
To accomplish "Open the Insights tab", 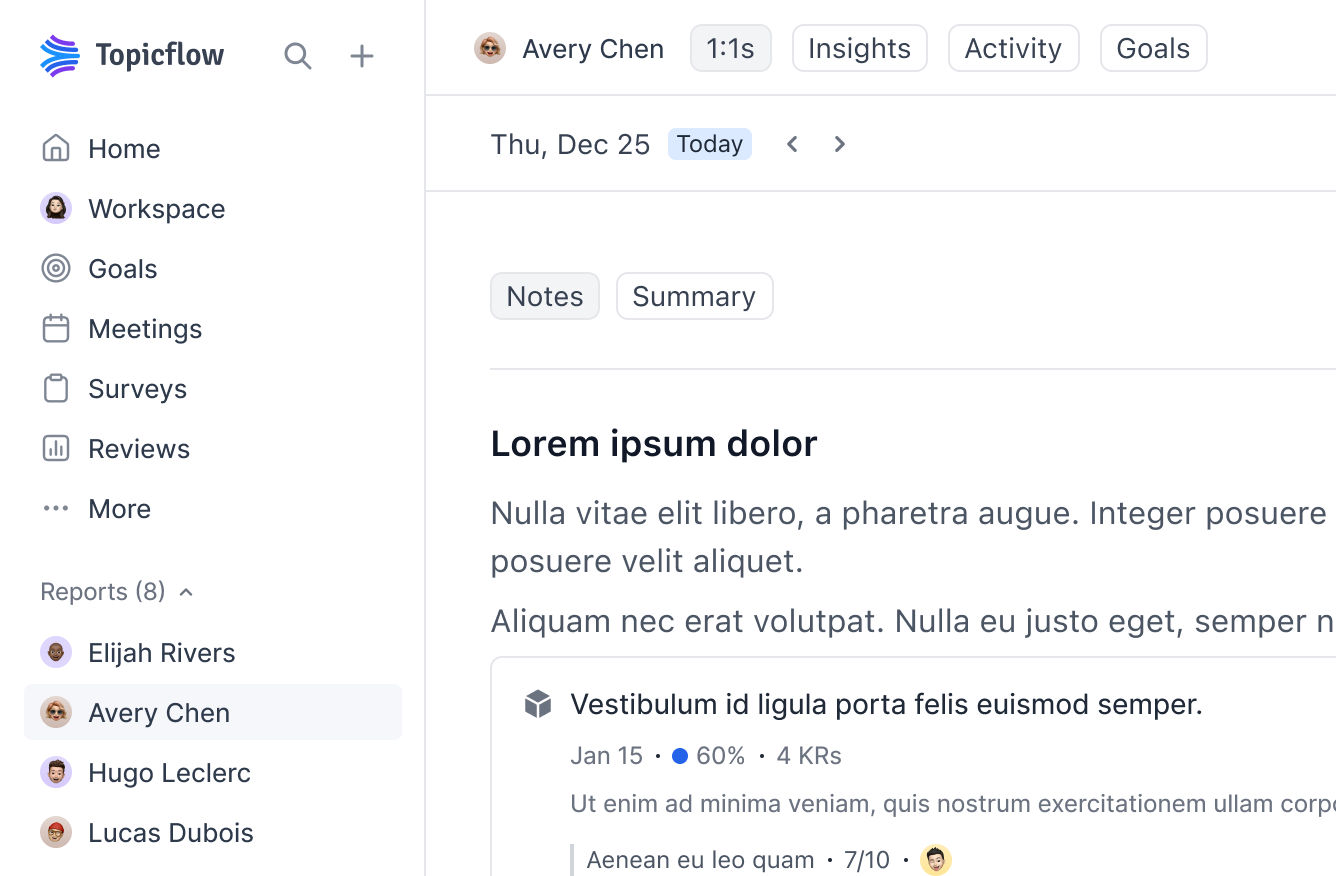I will pos(859,47).
